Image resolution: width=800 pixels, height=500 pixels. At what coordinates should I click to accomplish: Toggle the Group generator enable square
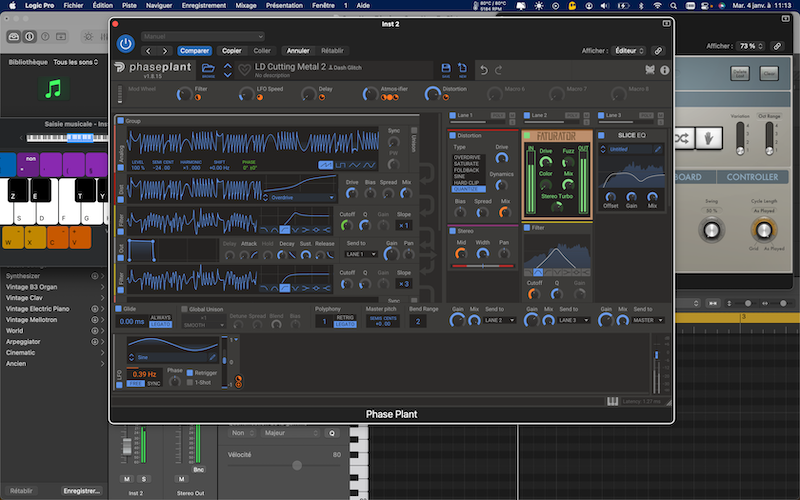tap(121, 120)
